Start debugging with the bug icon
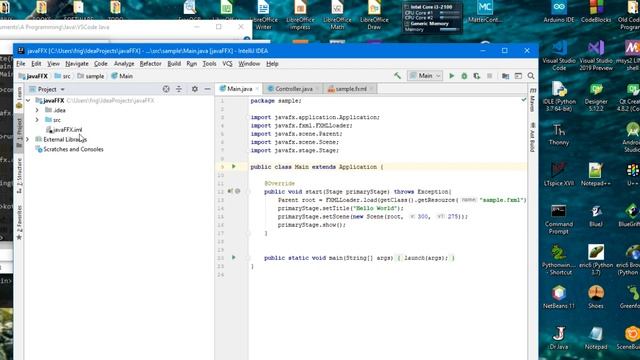640x360 pixels. point(464,76)
